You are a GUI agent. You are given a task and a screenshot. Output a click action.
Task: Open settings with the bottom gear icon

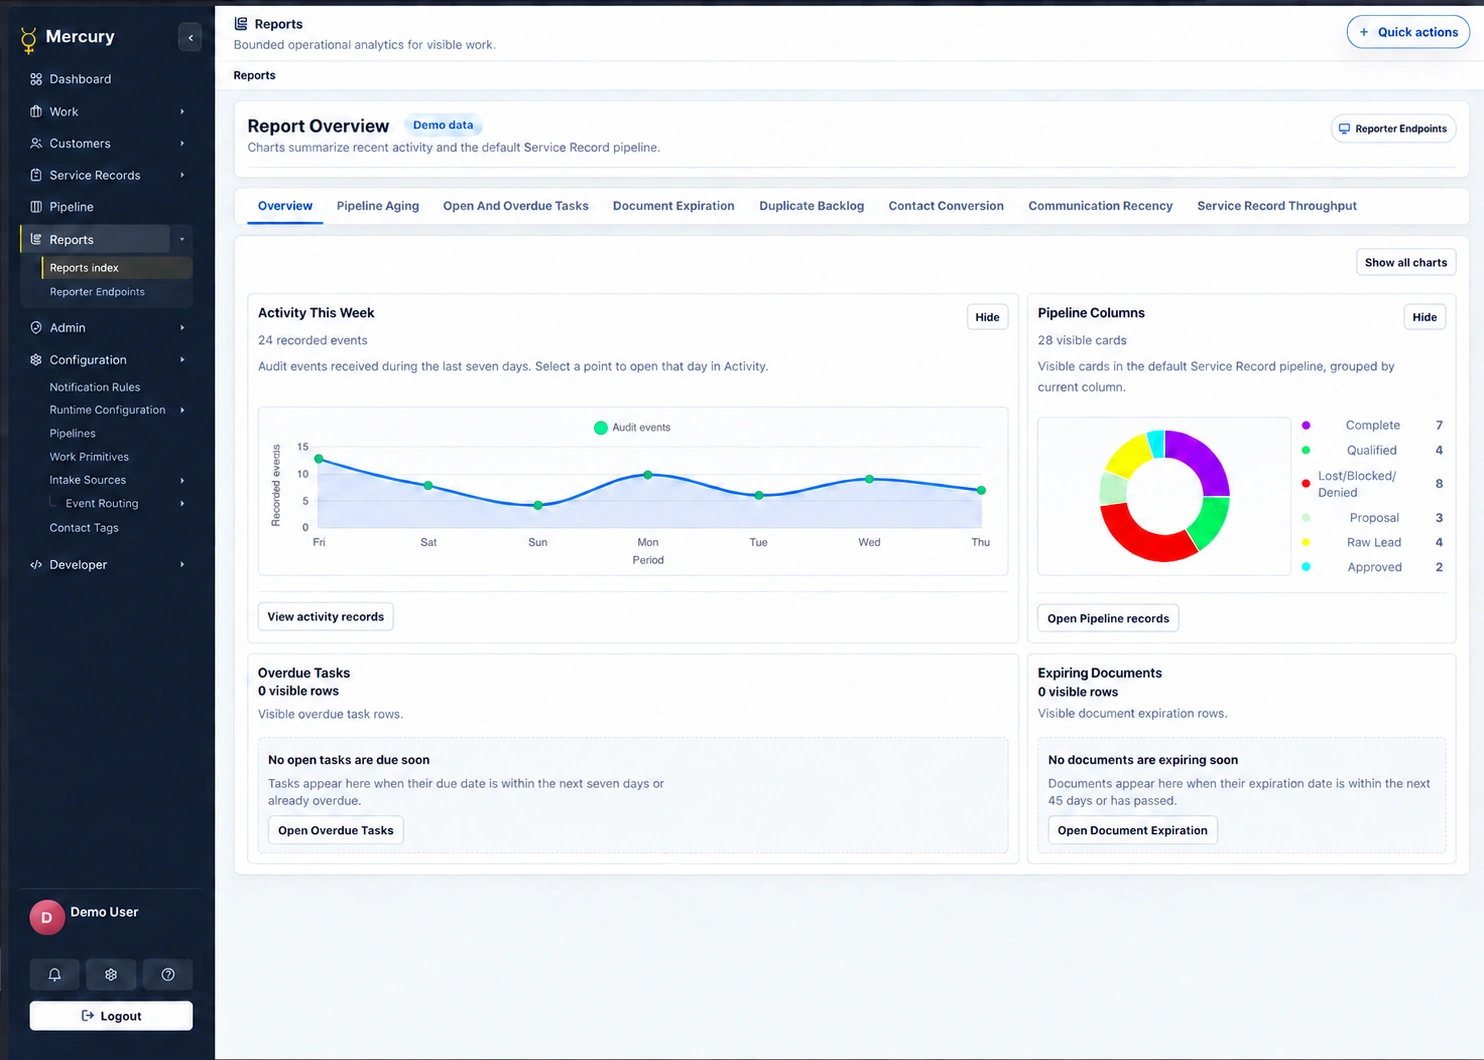click(x=111, y=974)
